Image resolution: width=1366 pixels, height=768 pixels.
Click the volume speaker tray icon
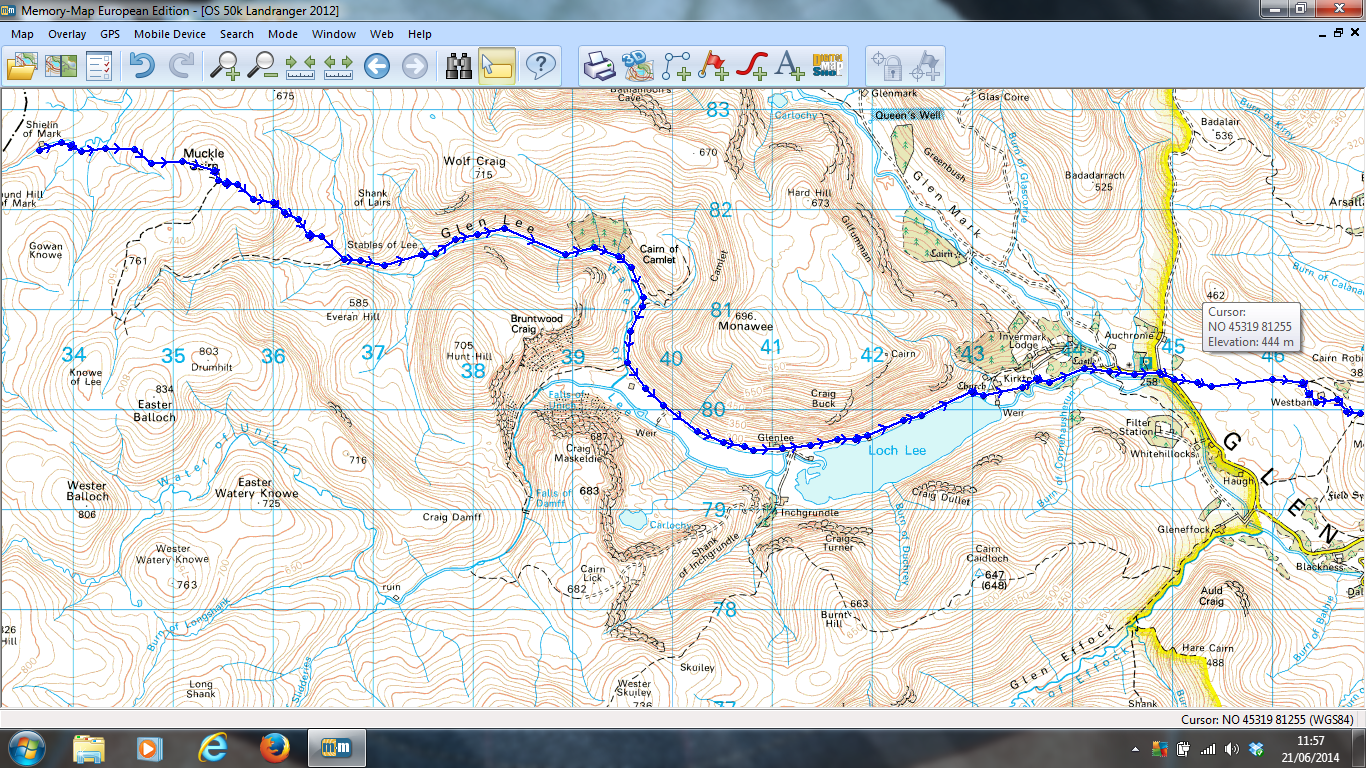click(x=1232, y=749)
